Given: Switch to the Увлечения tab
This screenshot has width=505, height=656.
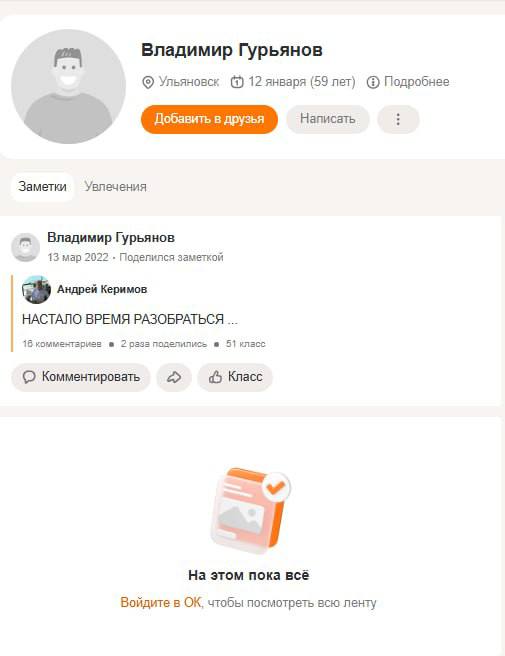Looking at the screenshot, I should (x=115, y=187).
